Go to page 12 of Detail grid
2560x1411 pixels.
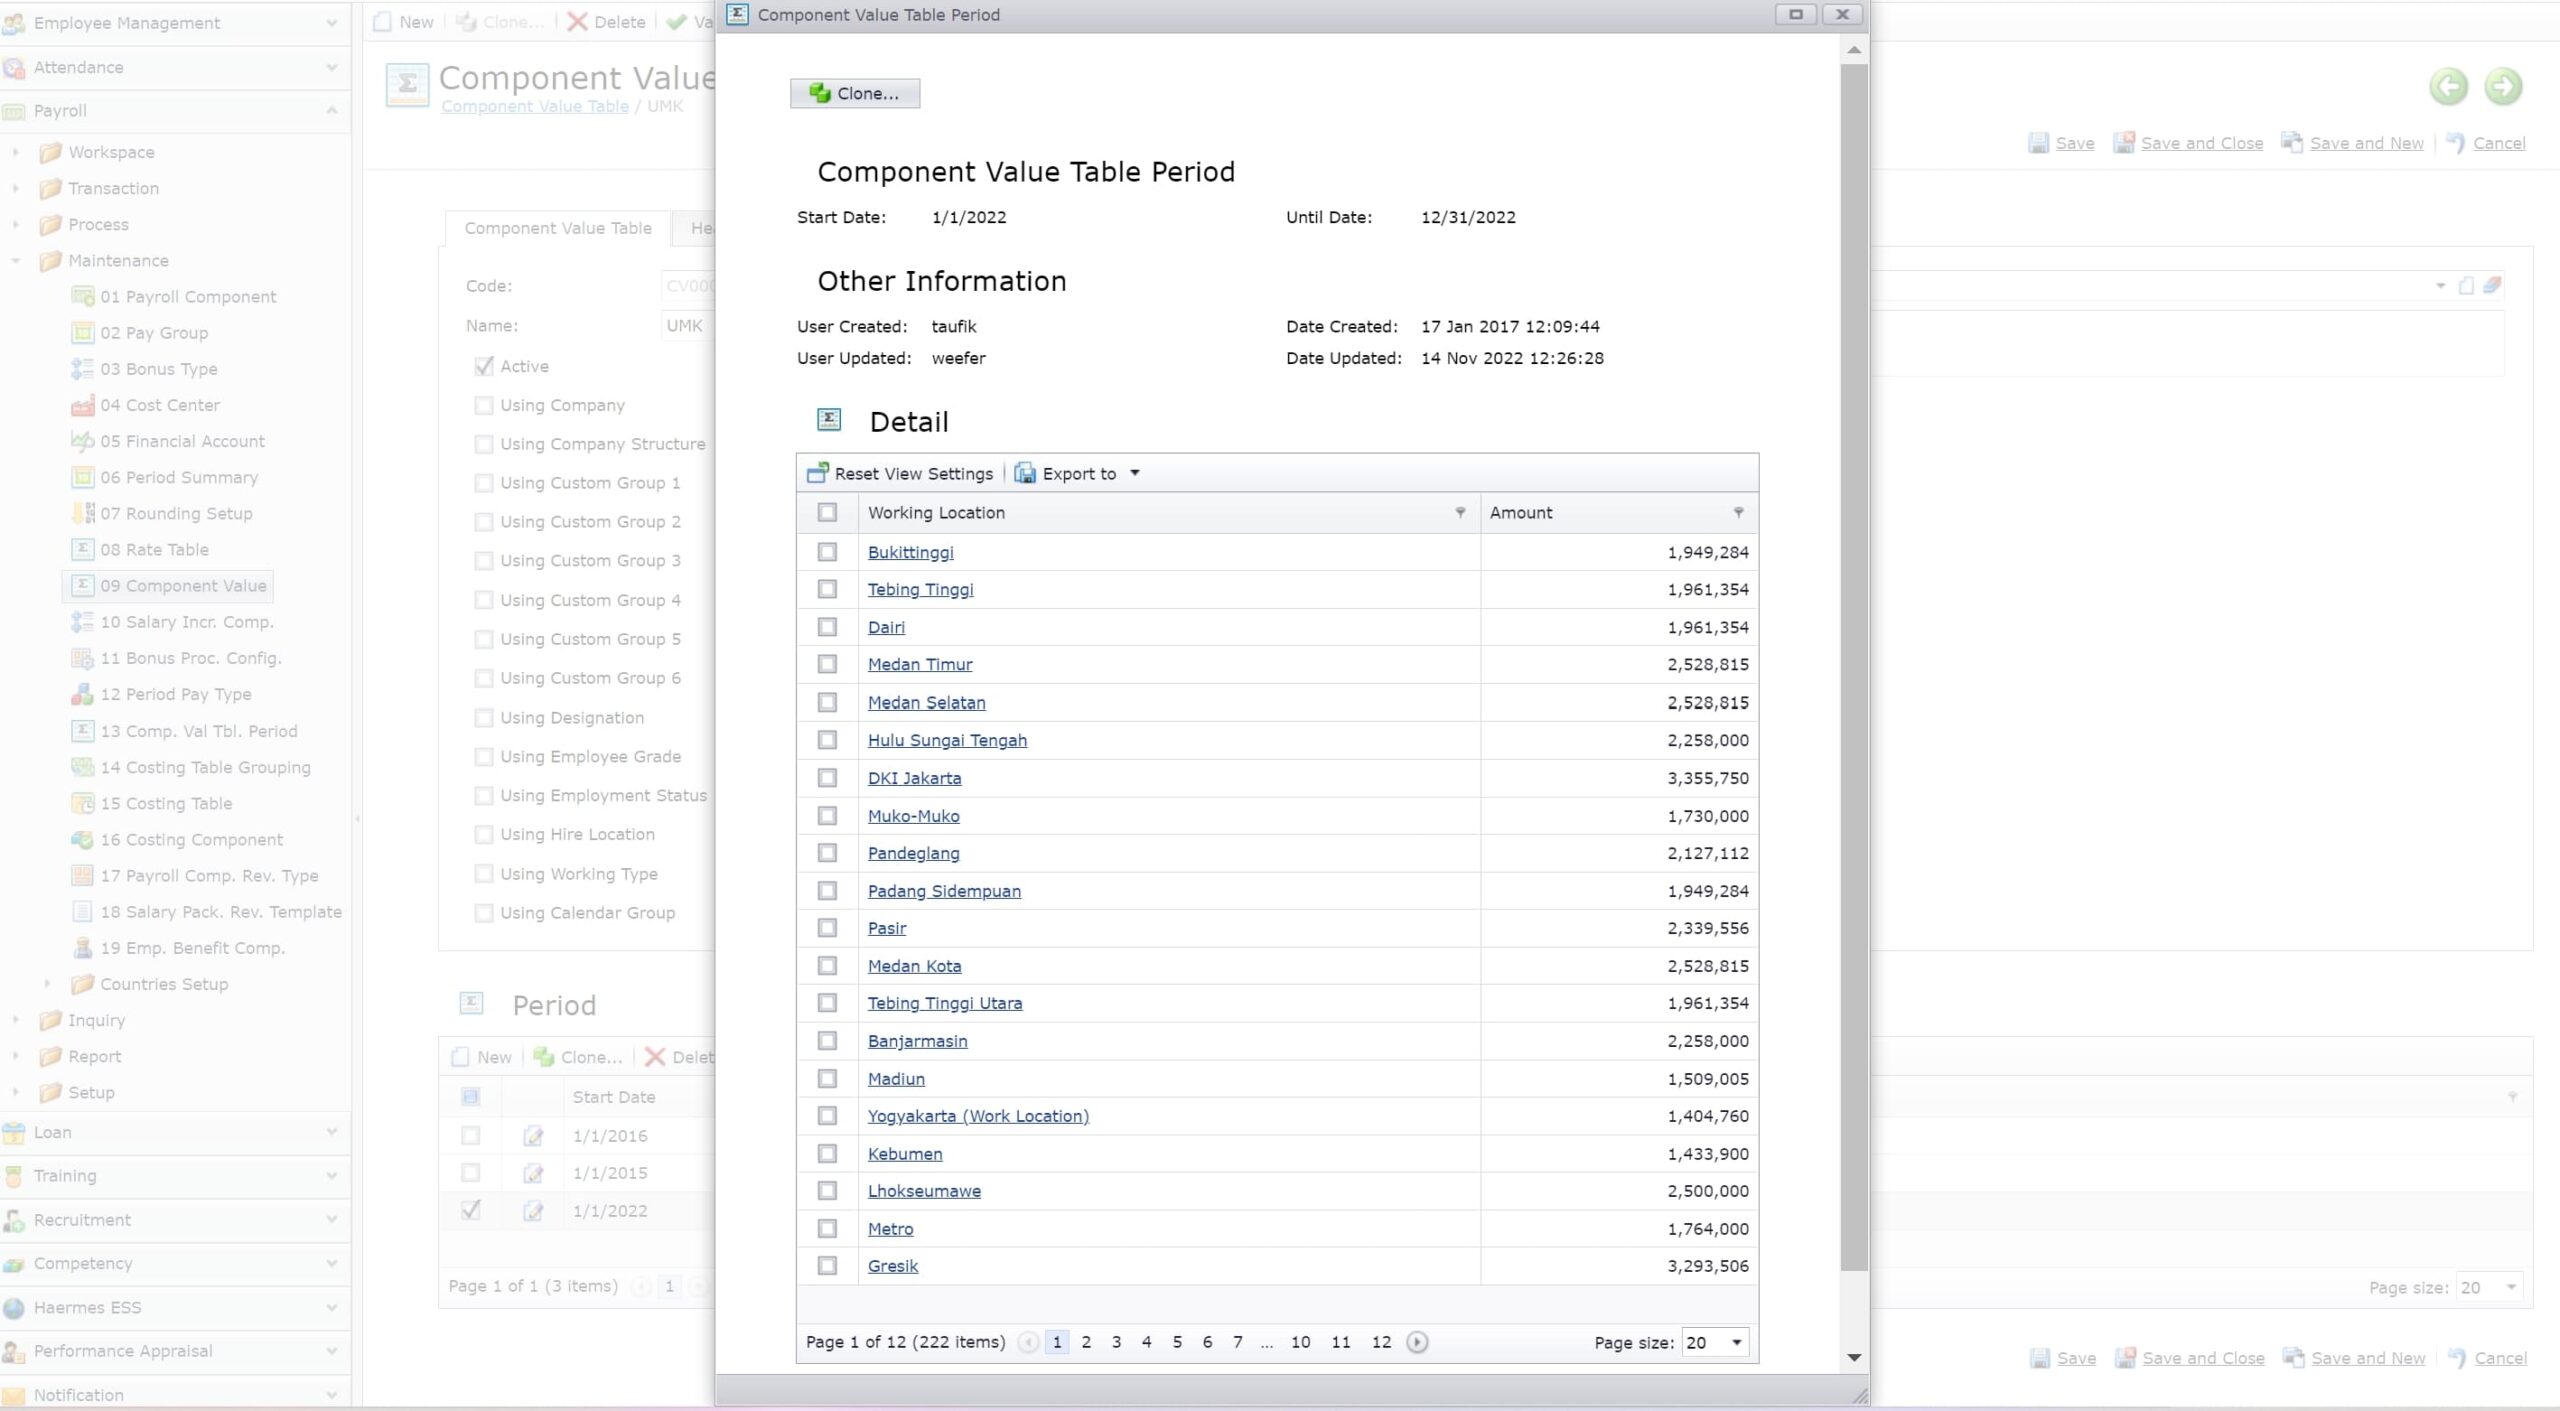coord(1381,1342)
